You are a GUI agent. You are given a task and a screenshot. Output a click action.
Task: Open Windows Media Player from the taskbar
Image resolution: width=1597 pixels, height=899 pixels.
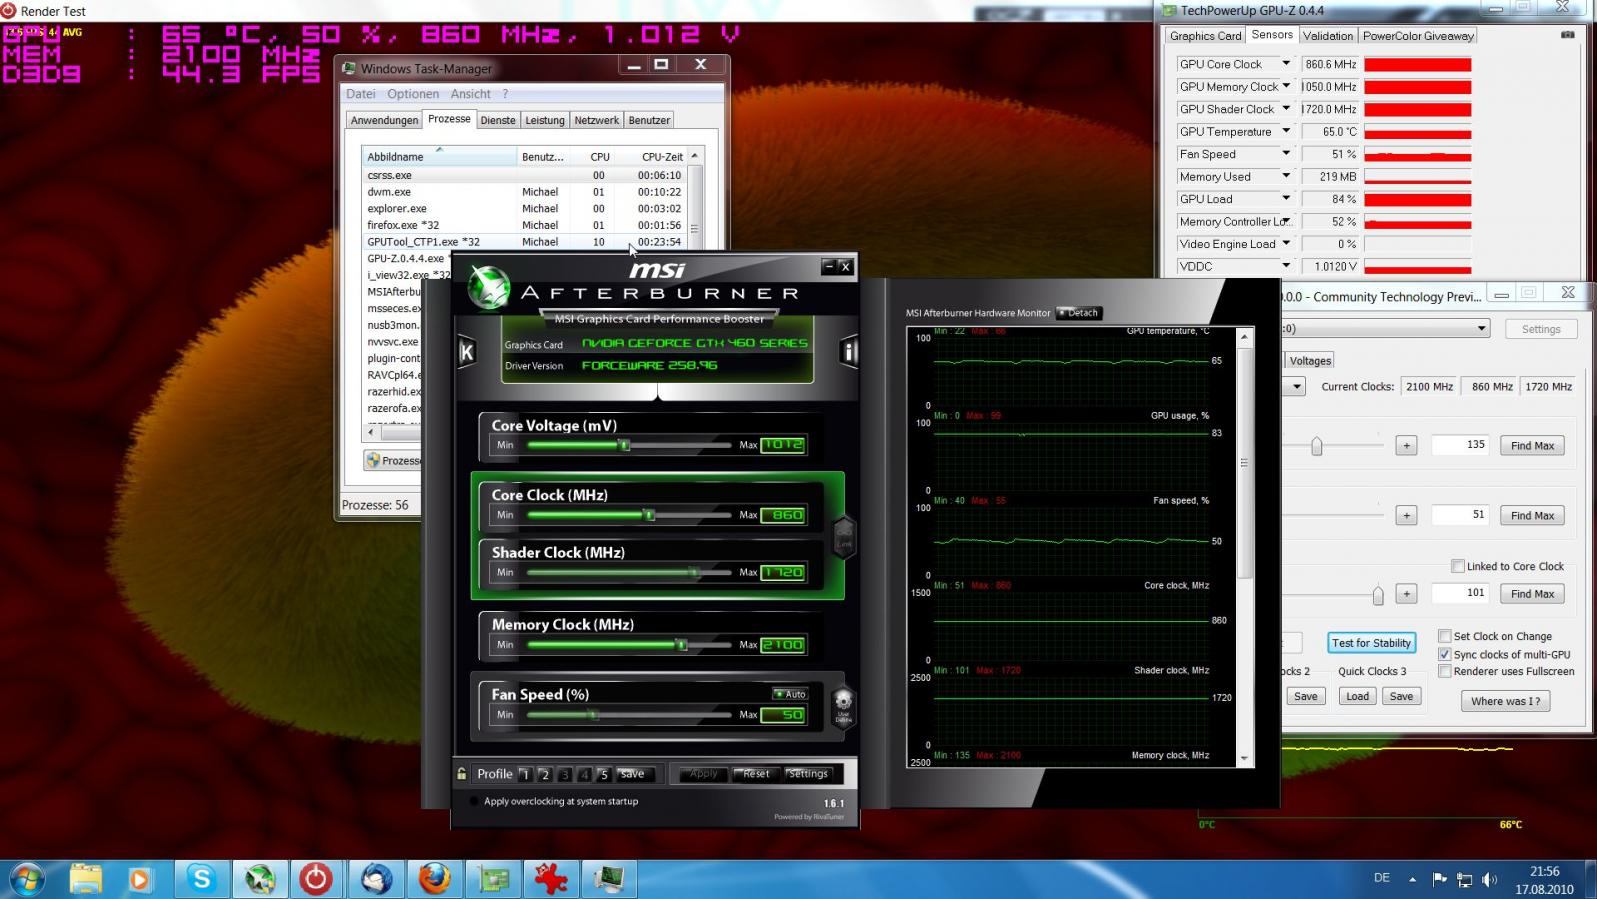coord(140,879)
